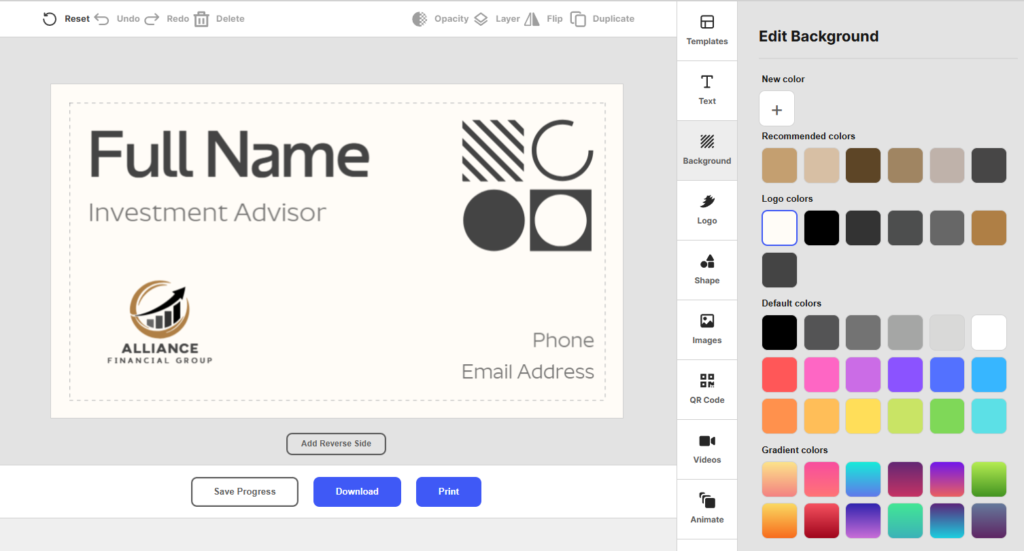Viewport: 1024px width, 551px height.
Task: Click the Save Progress button
Action: (244, 492)
